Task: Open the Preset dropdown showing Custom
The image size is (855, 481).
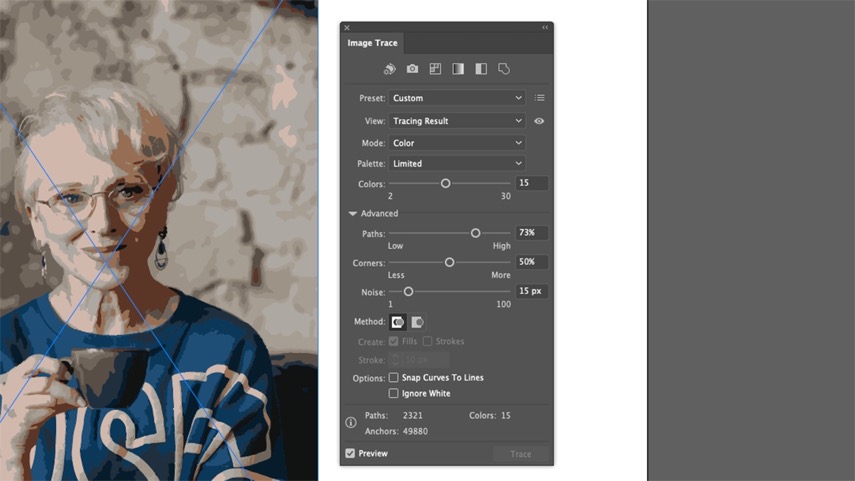Action: [x=457, y=98]
